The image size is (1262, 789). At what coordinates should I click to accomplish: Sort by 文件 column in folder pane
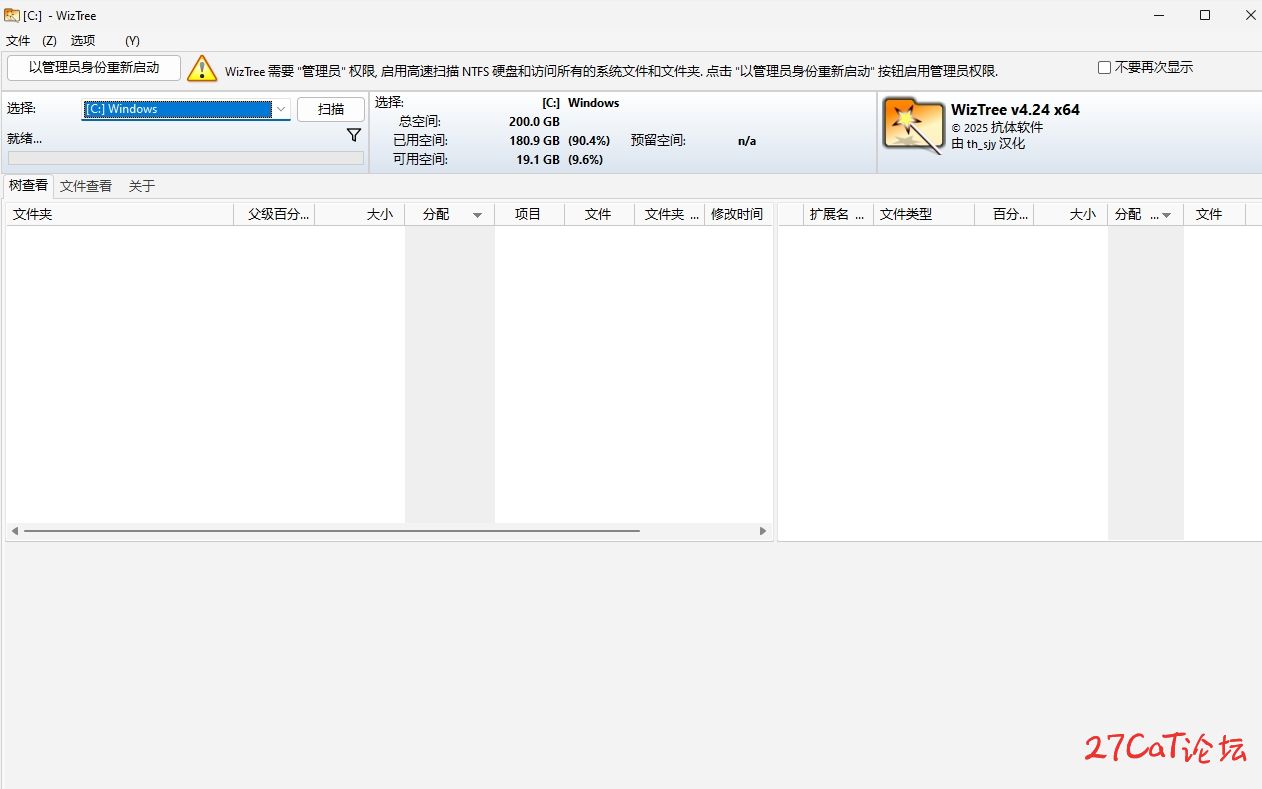point(600,214)
